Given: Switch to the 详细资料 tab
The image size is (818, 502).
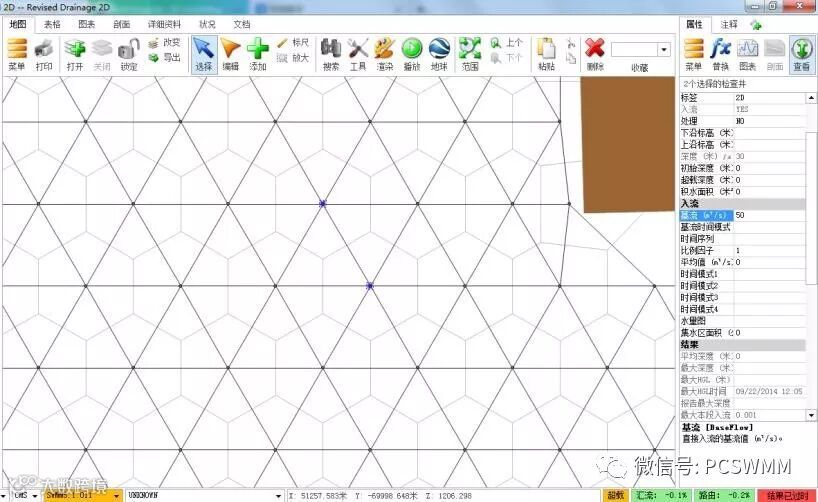Looking at the screenshot, I should [164, 24].
